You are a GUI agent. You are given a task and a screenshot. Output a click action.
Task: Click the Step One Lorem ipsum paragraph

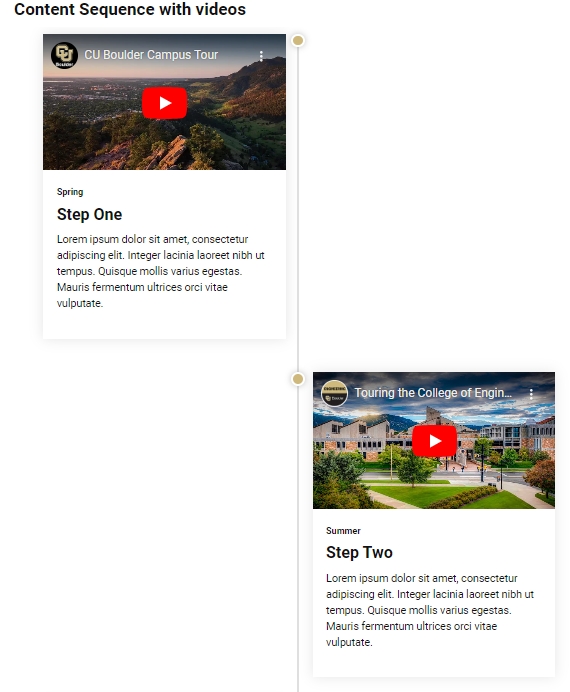161,271
